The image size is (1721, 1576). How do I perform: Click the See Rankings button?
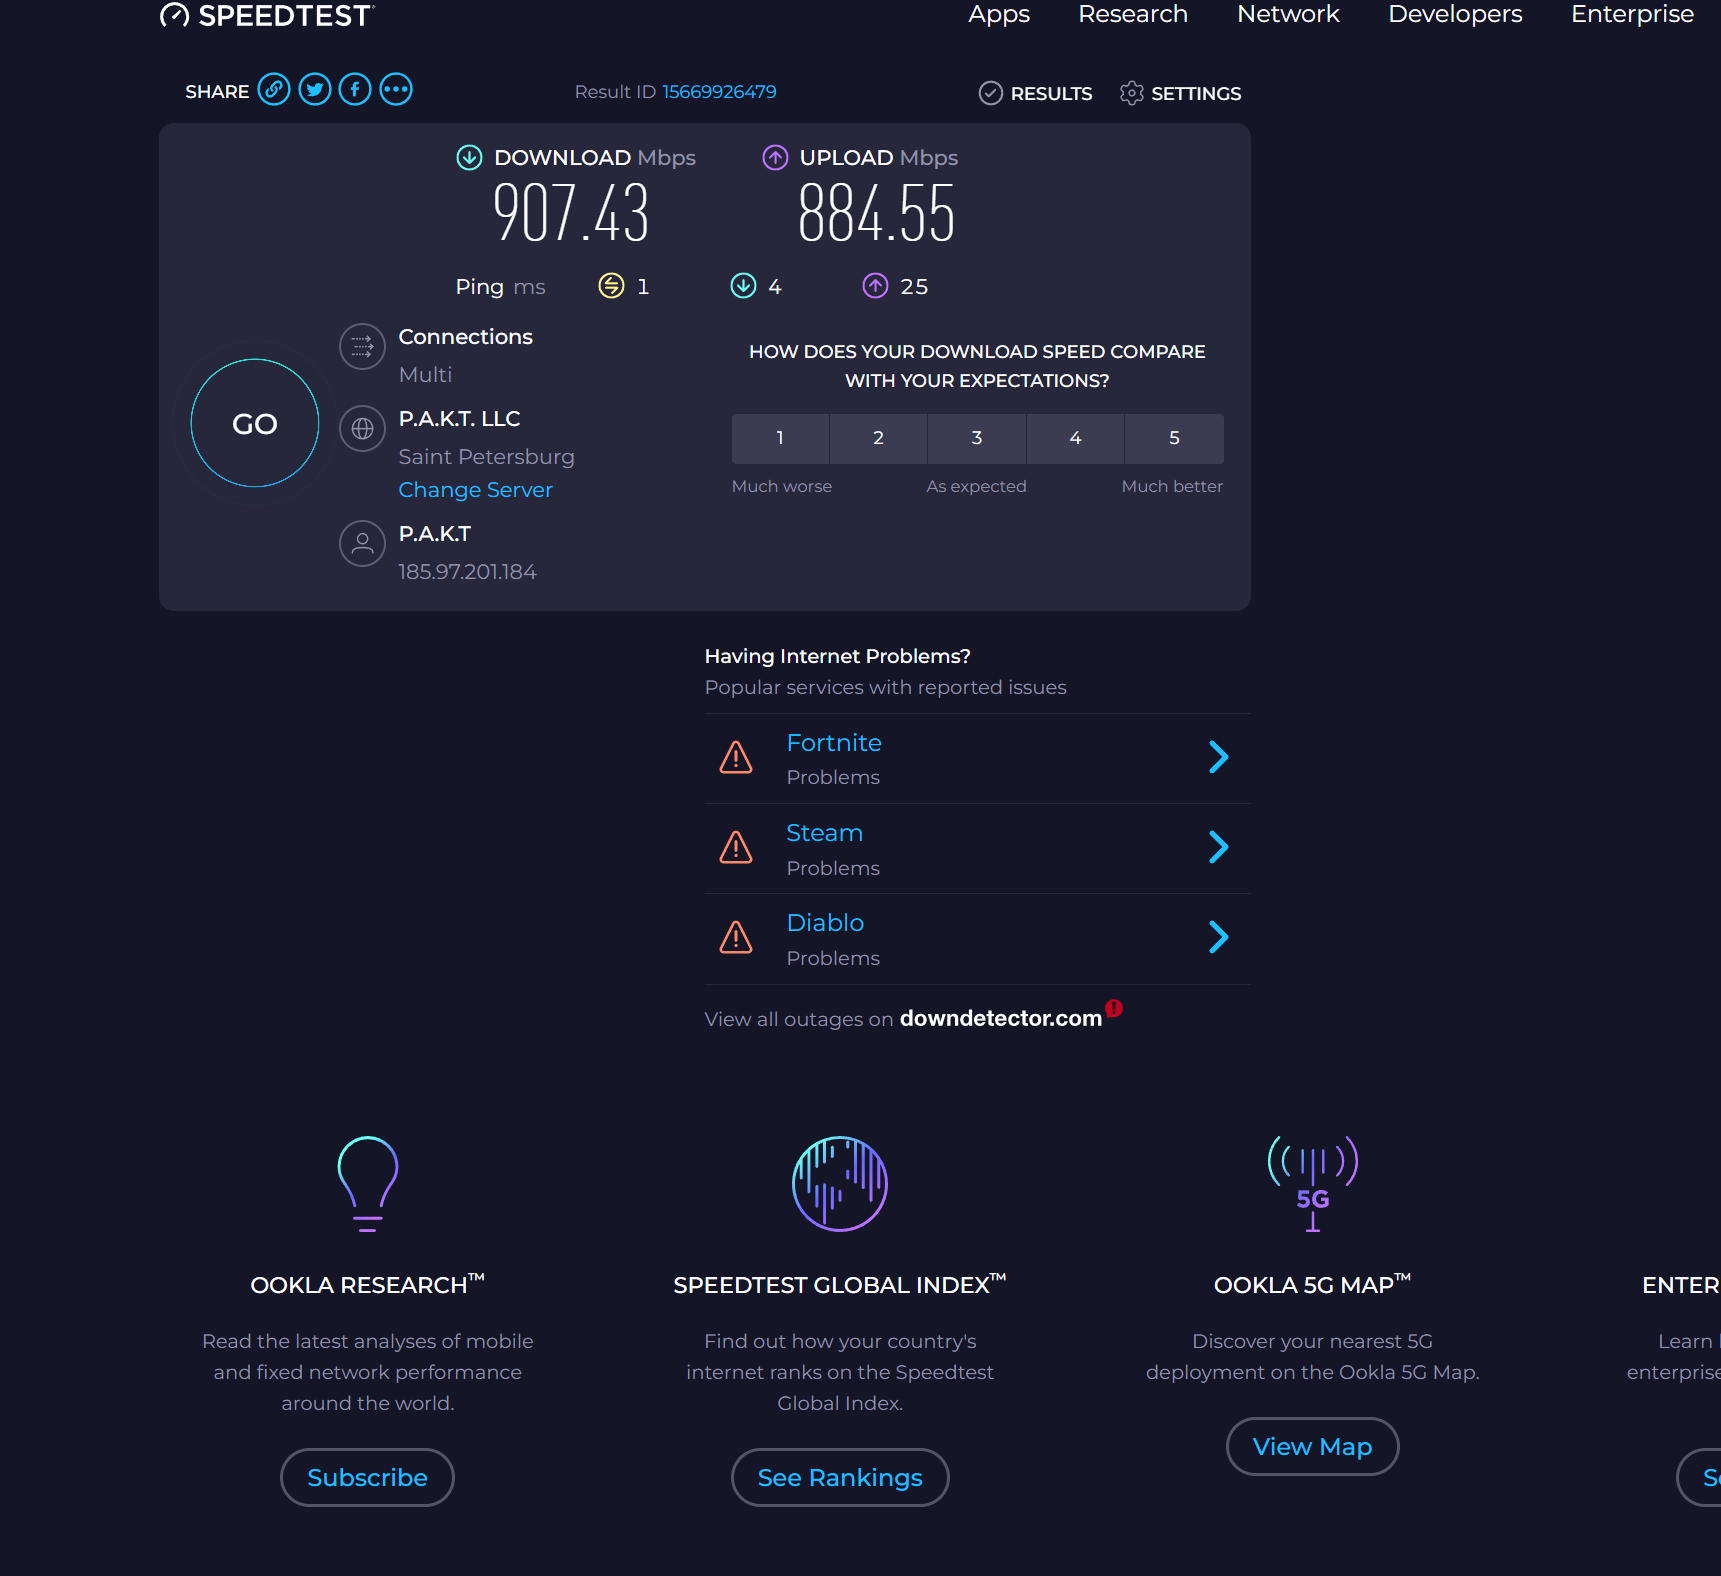(840, 1477)
